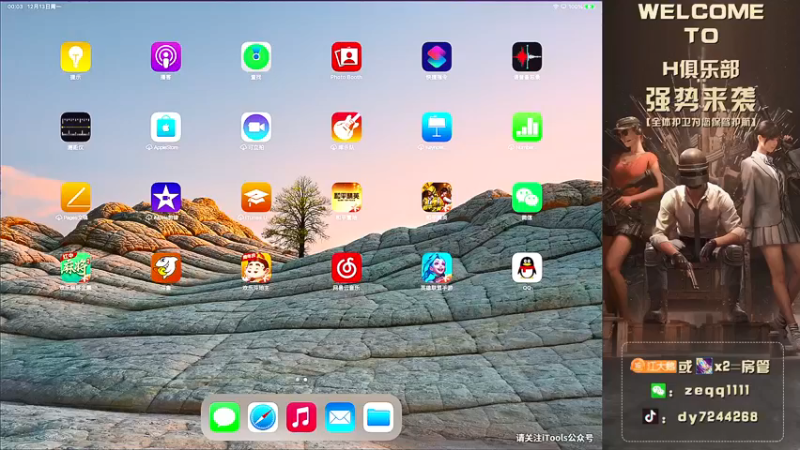Launch the Clips video app

point(256,127)
